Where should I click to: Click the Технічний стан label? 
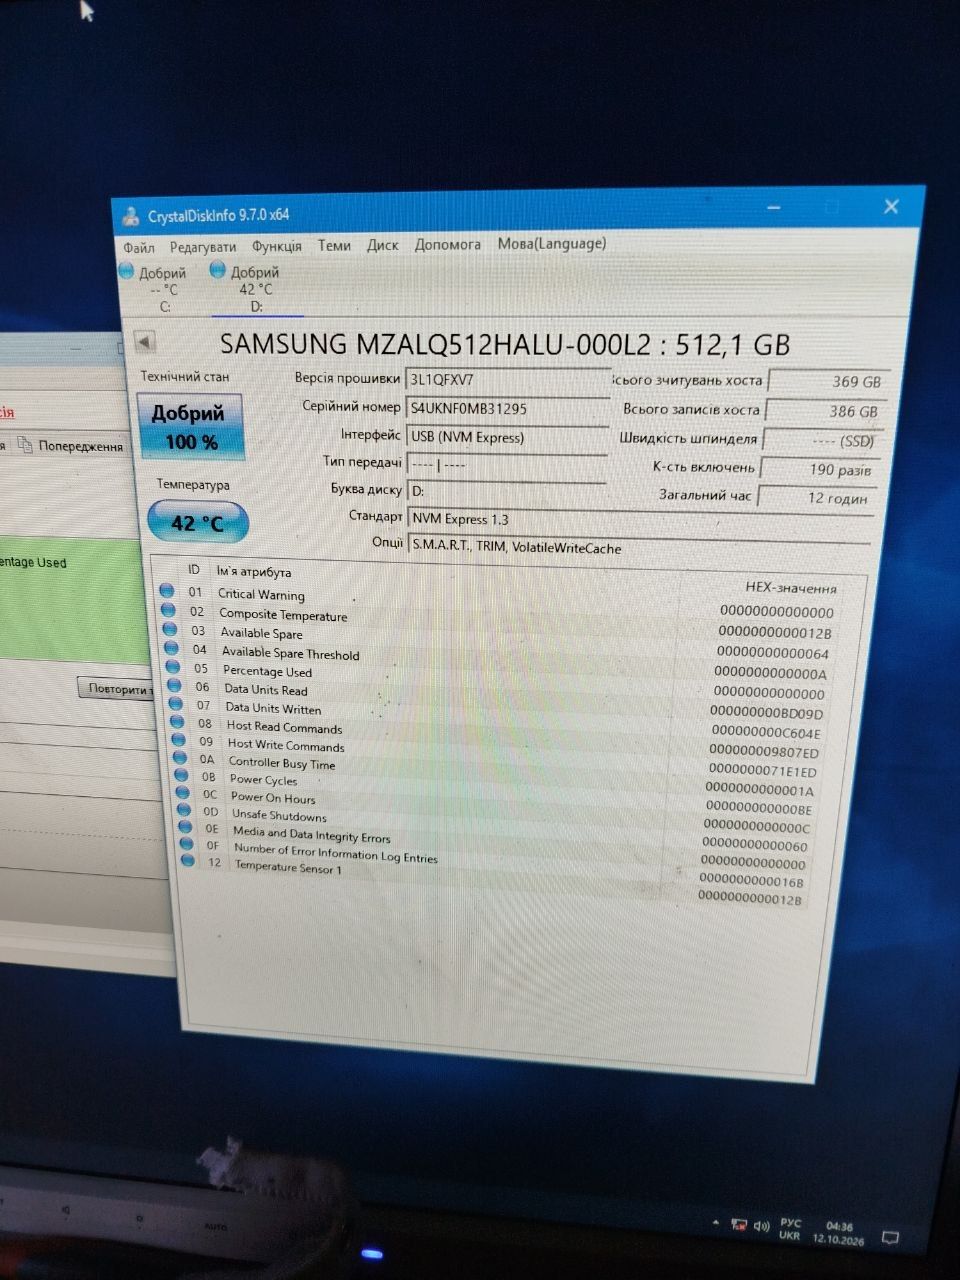coord(184,377)
